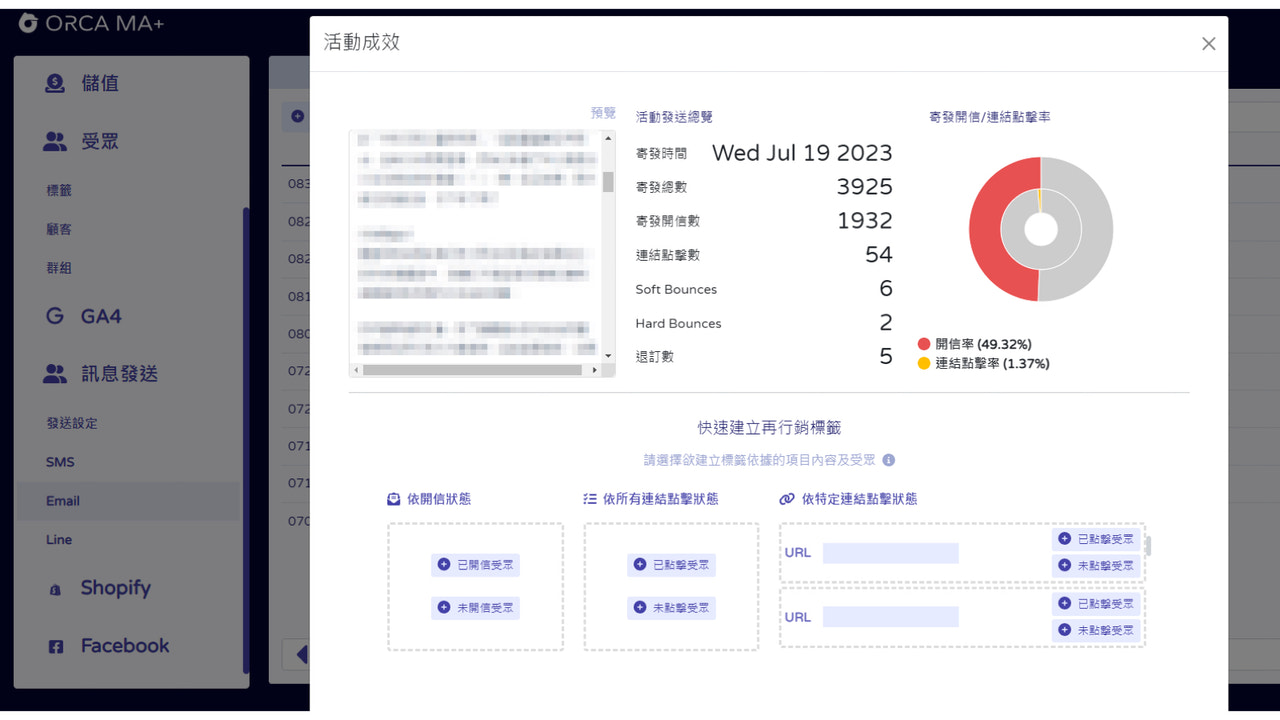Click the 退訂數 value 5
This screenshot has height=720, width=1280.
coord(886,357)
